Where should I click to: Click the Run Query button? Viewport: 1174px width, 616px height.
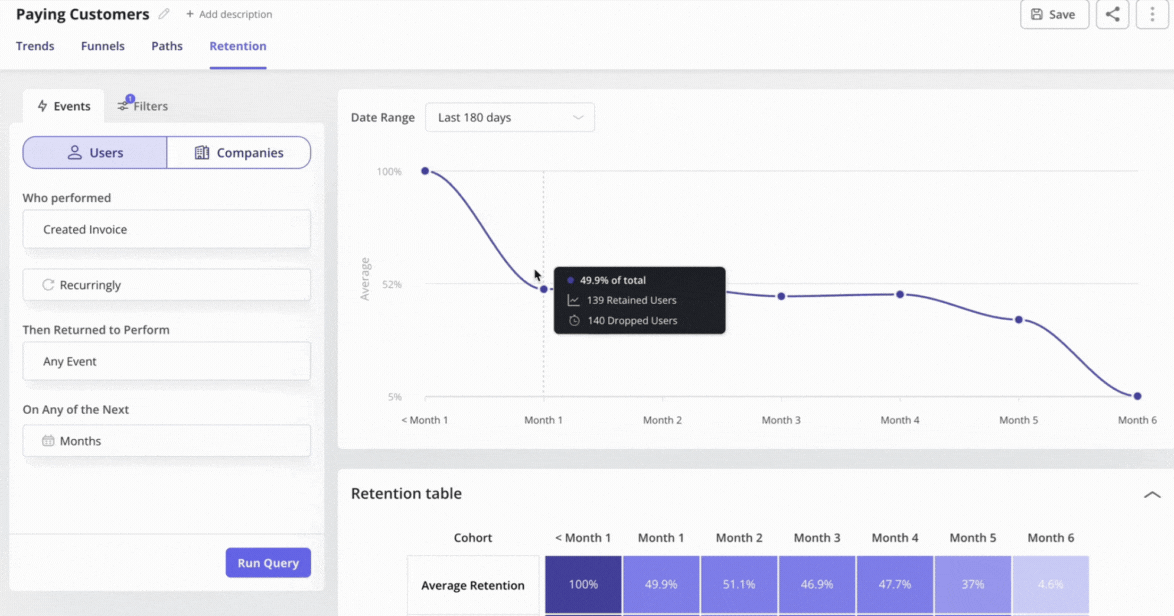268,563
